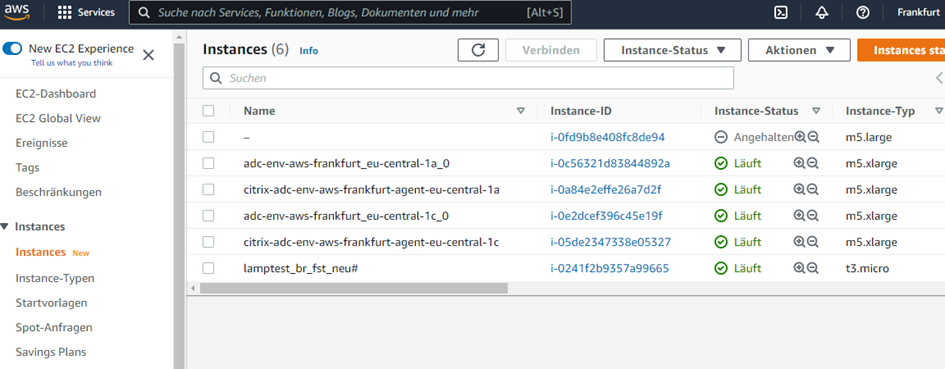
Task: Zoom in icon for adc-env-aws-frankfurt_eu-central-1c_0
Action: coord(799,215)
